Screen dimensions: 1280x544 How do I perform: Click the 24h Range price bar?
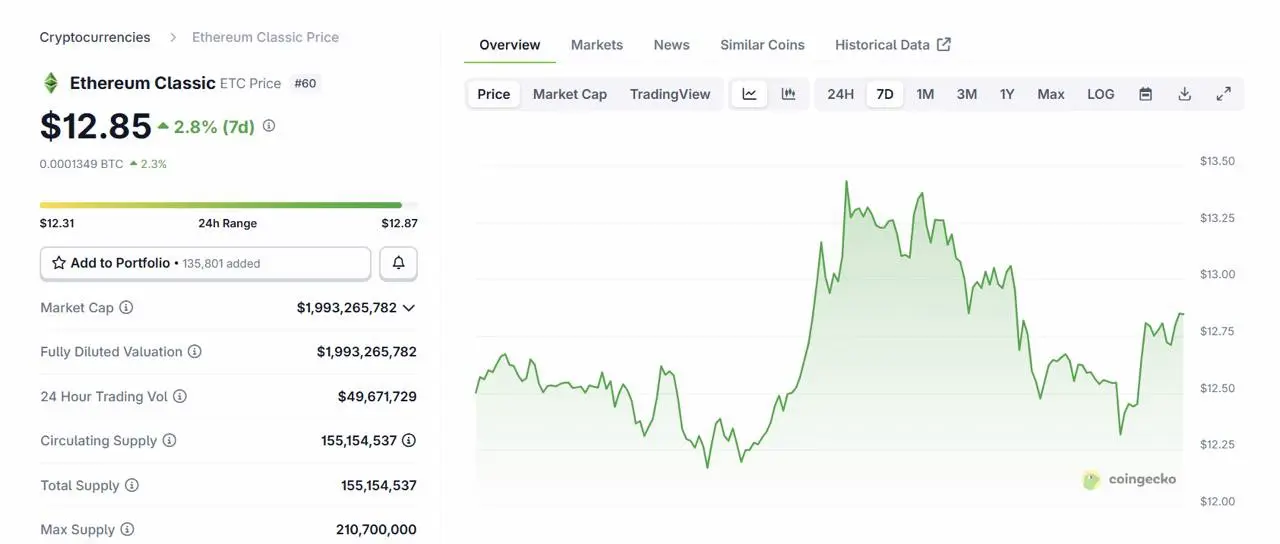tap(220, 205)
